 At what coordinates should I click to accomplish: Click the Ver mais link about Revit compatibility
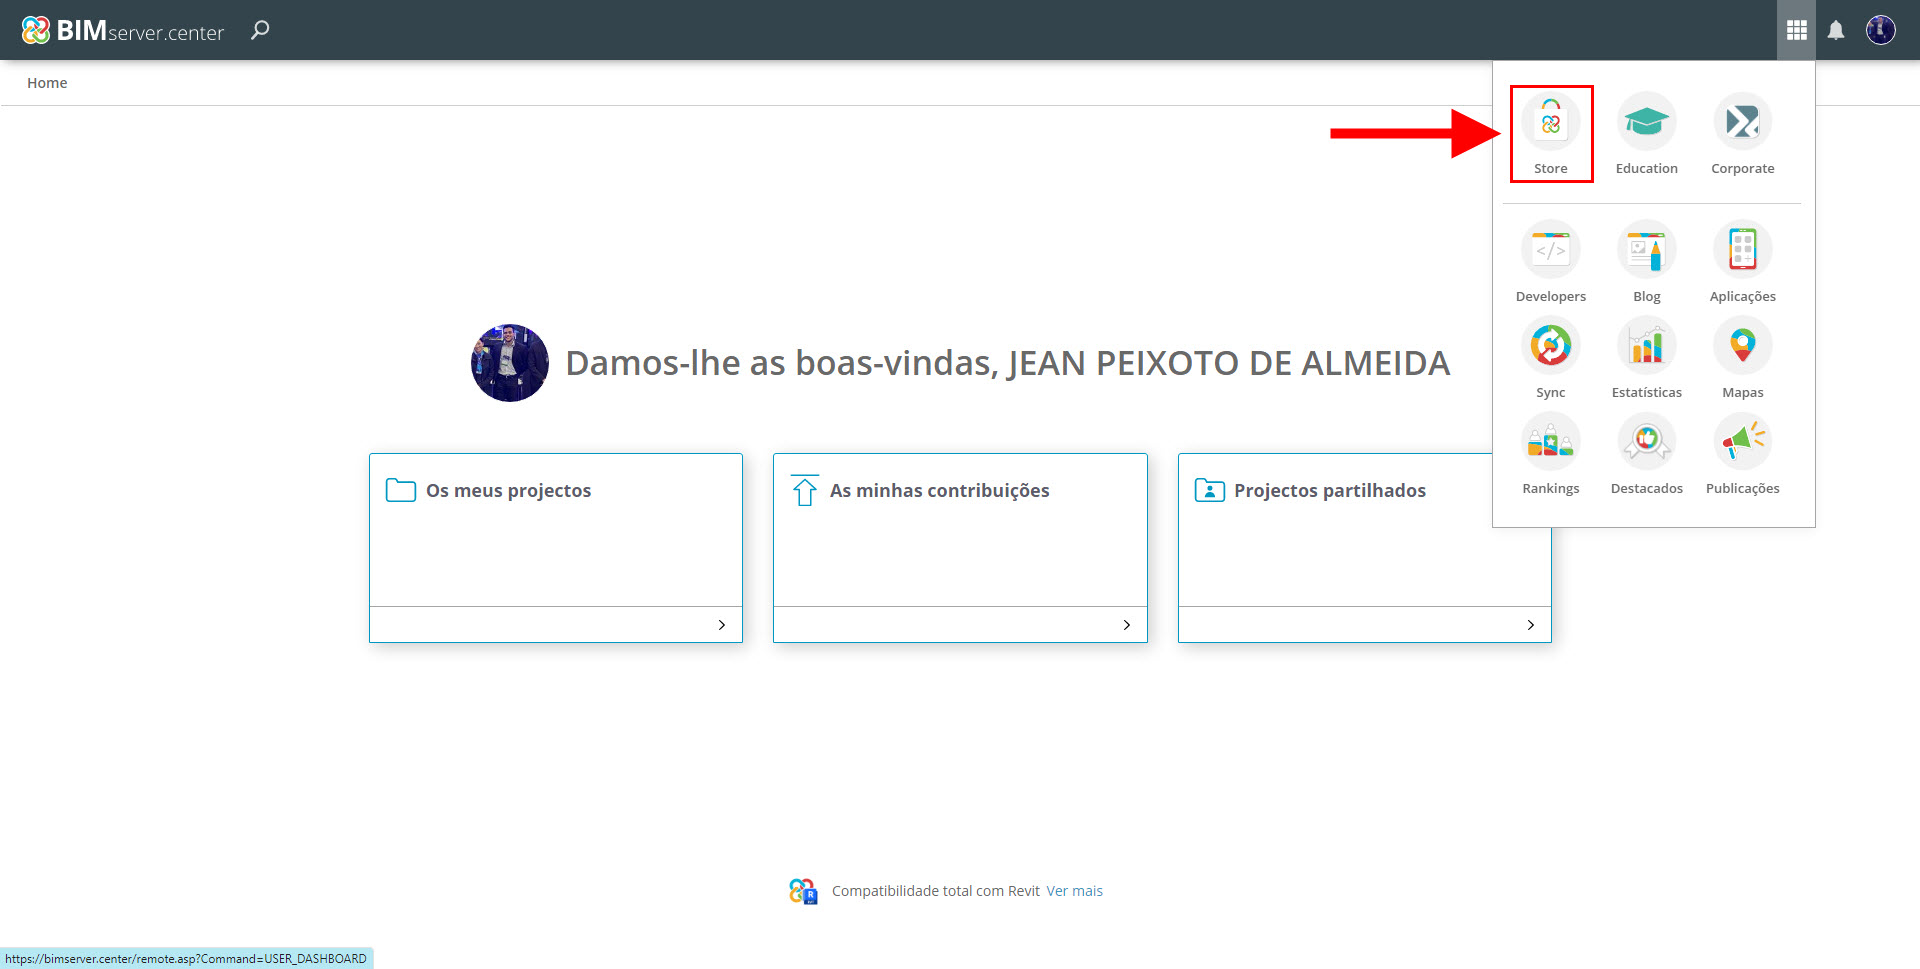click(x=1074, y=890)
